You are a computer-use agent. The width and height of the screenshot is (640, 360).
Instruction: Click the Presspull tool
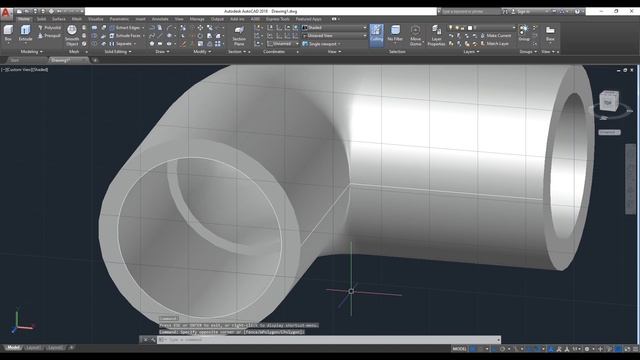click(x=49, y=36)
